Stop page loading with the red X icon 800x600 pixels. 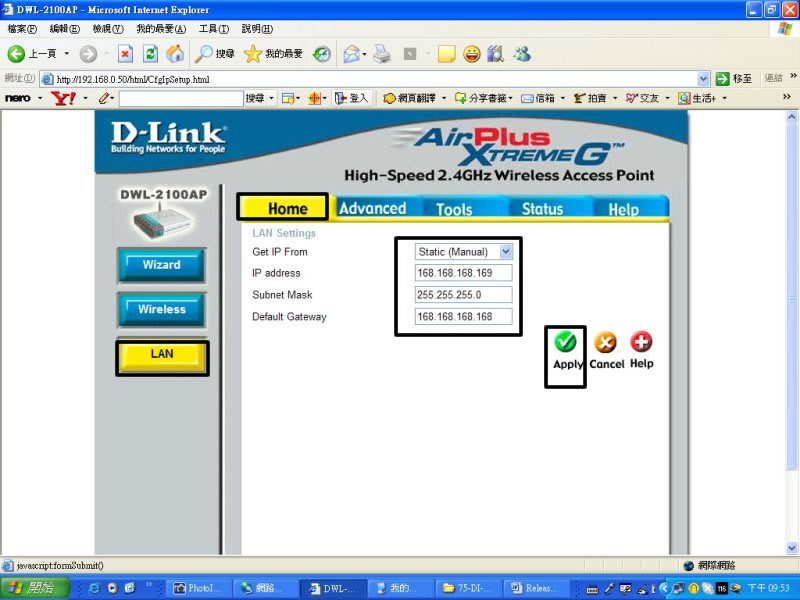pos(125,54)
